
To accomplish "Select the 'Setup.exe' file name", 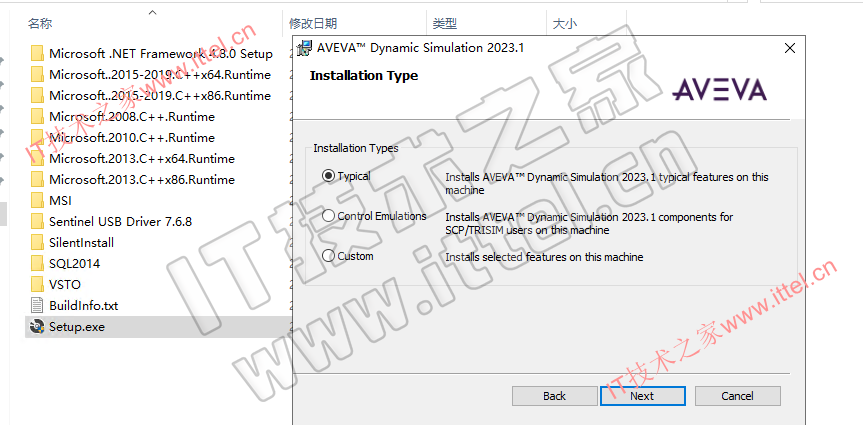I will click(x=77, y=327).
